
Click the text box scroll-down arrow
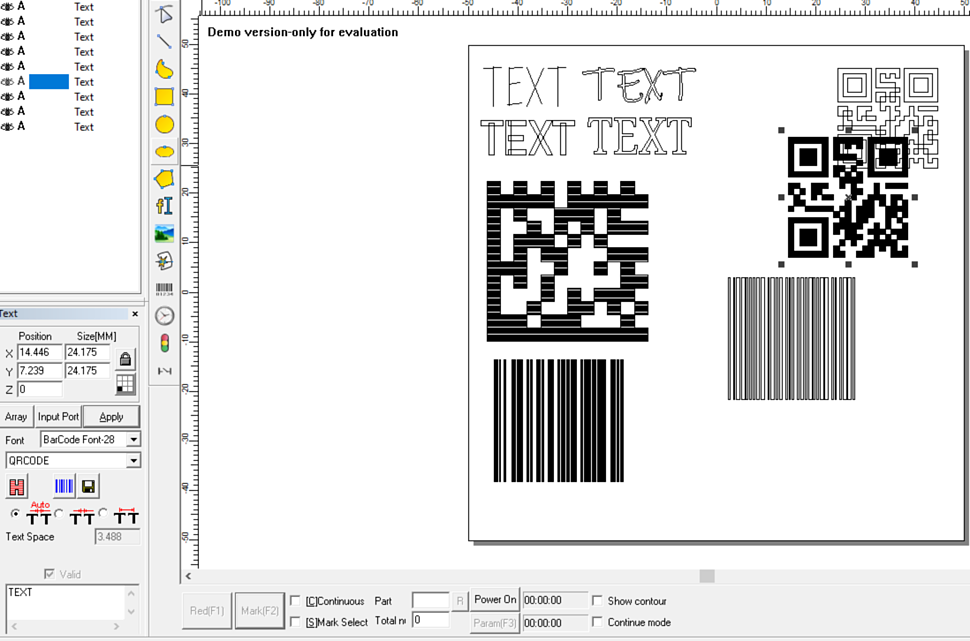(131, 612)
